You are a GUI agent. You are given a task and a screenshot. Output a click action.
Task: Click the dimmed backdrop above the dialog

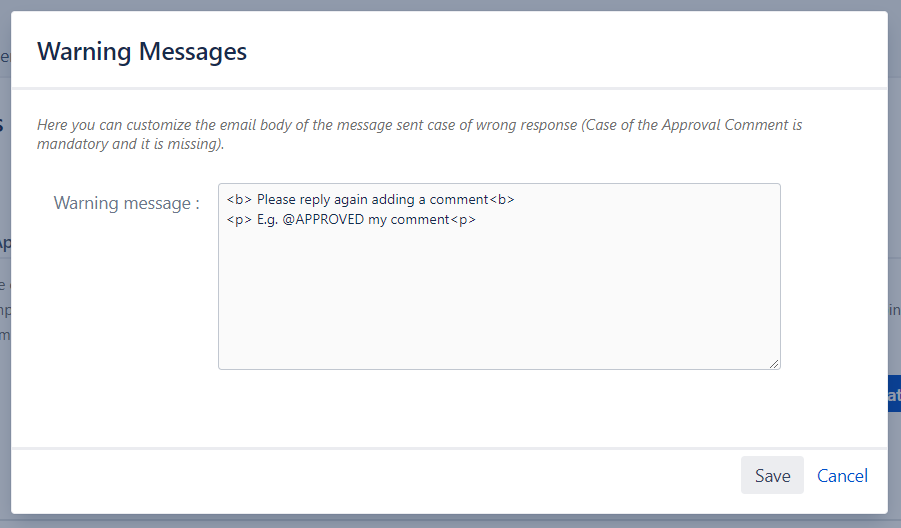click(x=450, y=5)
